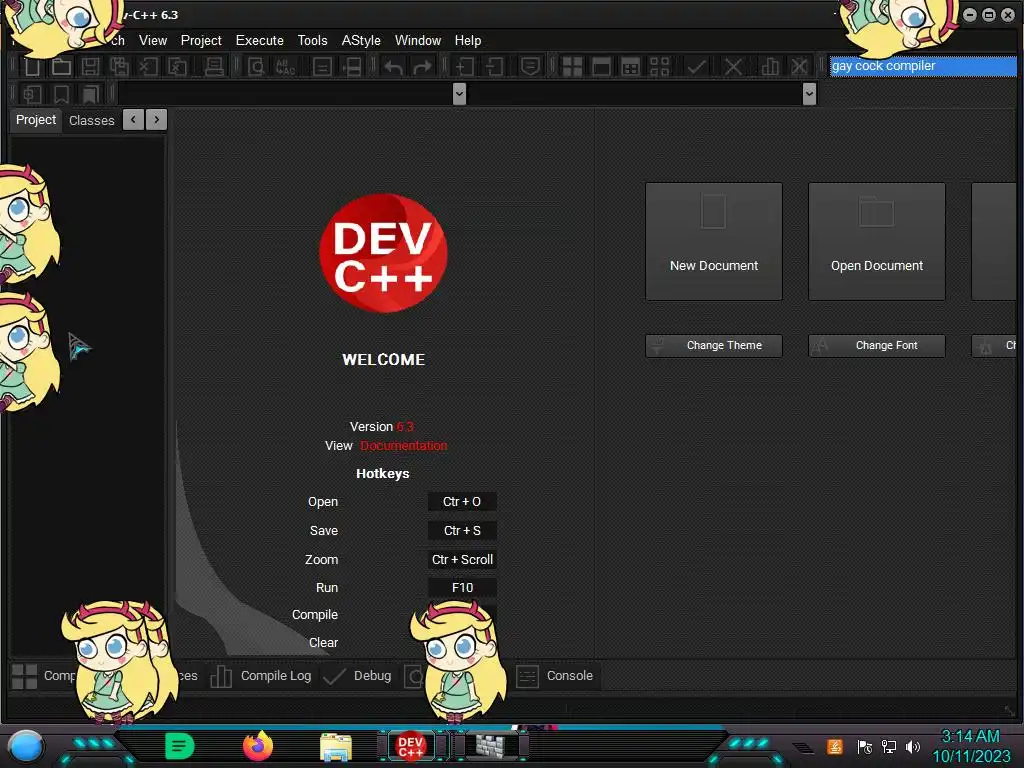The image size is (1024, 768).
Task: Click the Compile & Run icon in toolbar
Action: point(631,67)
